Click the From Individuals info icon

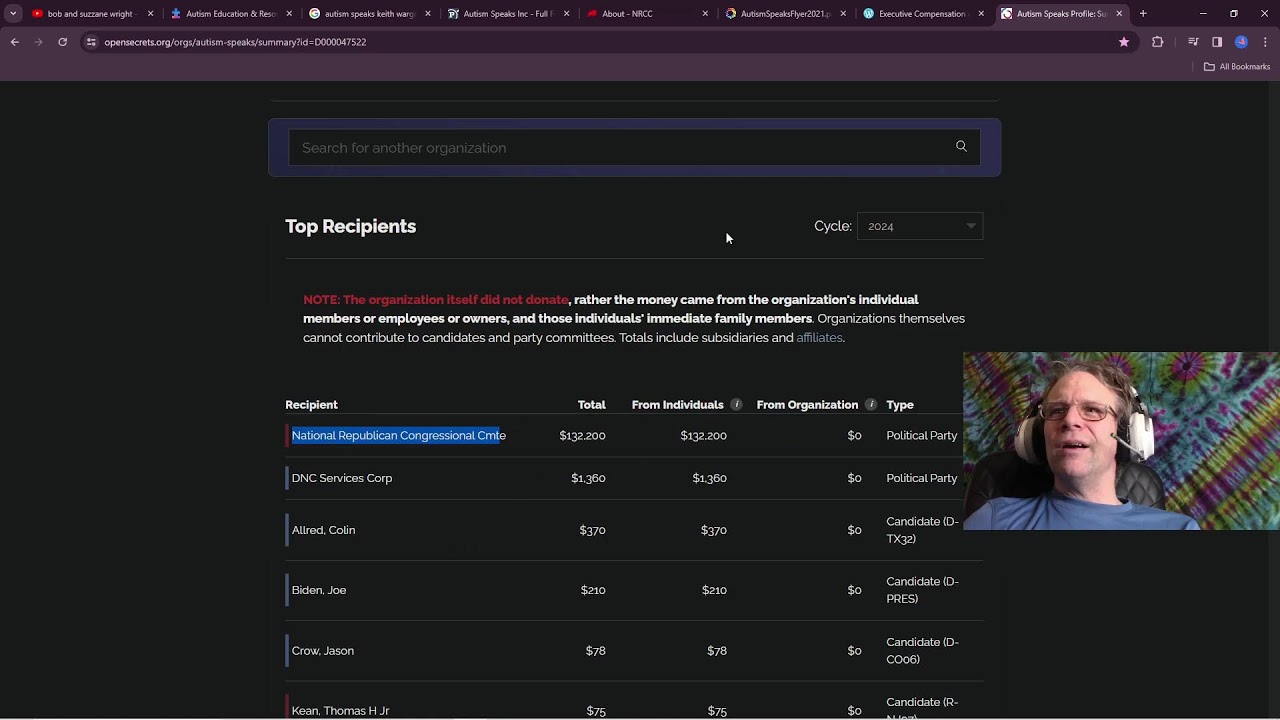(x=736, y=405)
